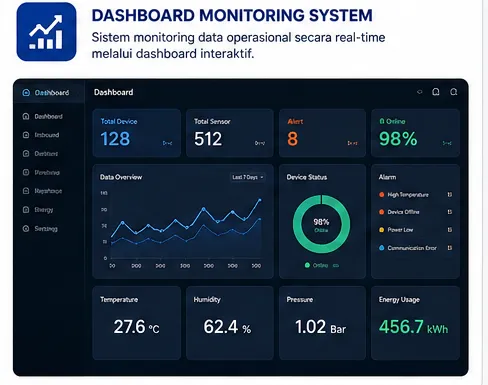
Task: Open the Pressure card showing 1.02 Bar
Action: (322, 323)
